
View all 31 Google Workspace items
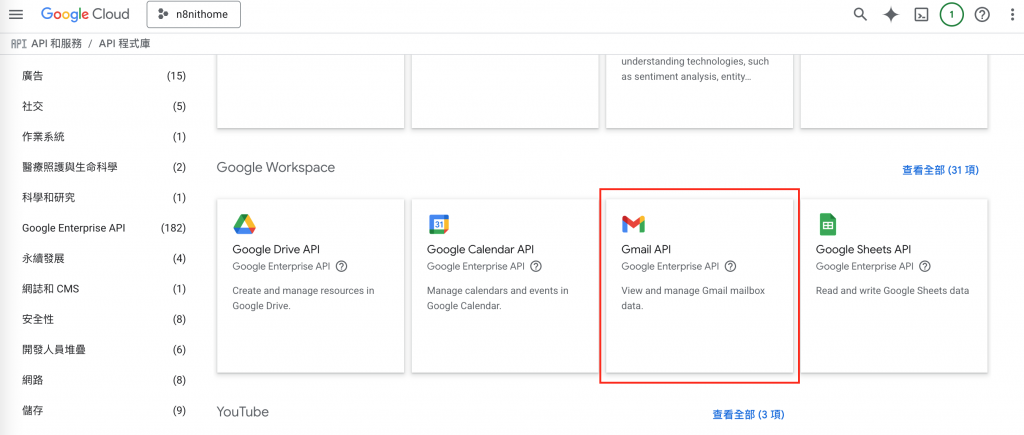click(939, 170)
